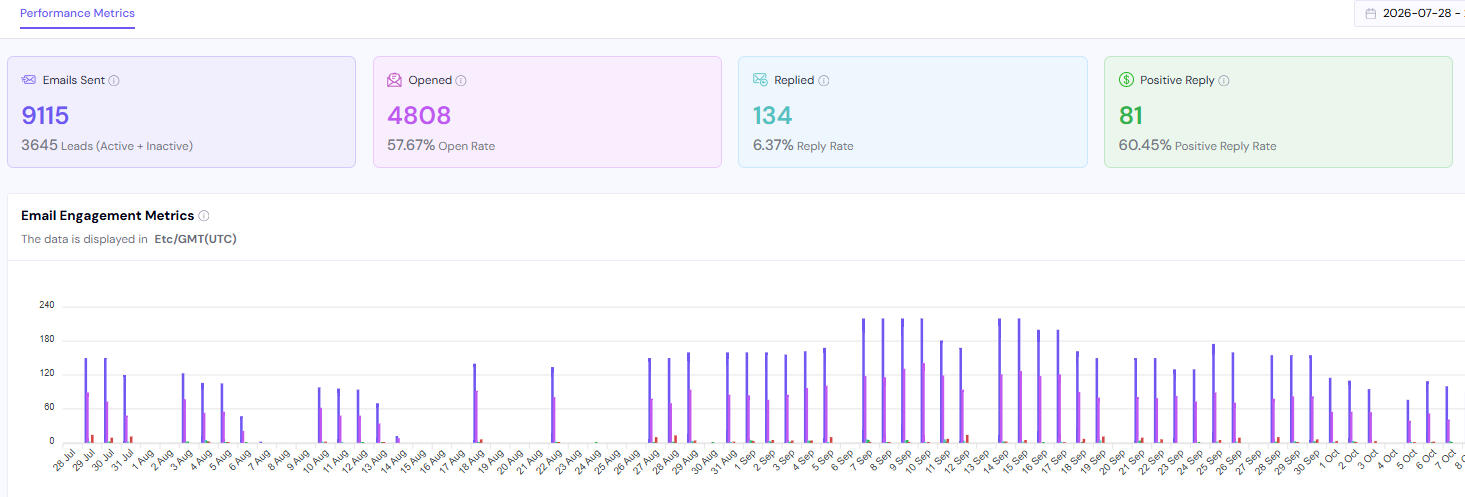Click the pink opened bar for 10 Sep
Image resolution: width=1465 pixels, height=497 pixels.
click(x=924, y=402)
